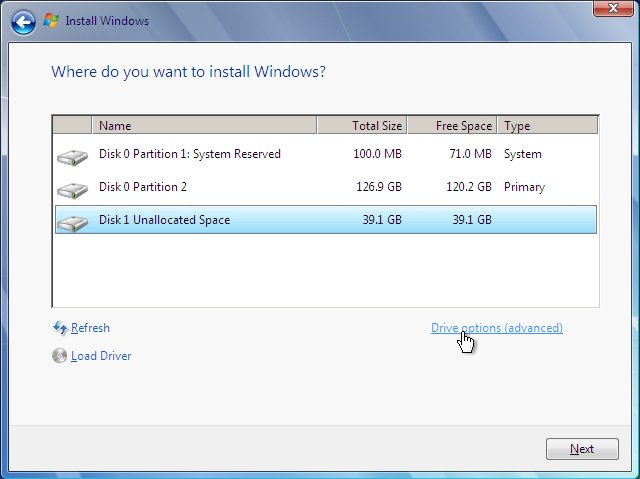The width and height of the screenshot is (640, 479).
Task: Click the Total Size column header
Action: 362,126
